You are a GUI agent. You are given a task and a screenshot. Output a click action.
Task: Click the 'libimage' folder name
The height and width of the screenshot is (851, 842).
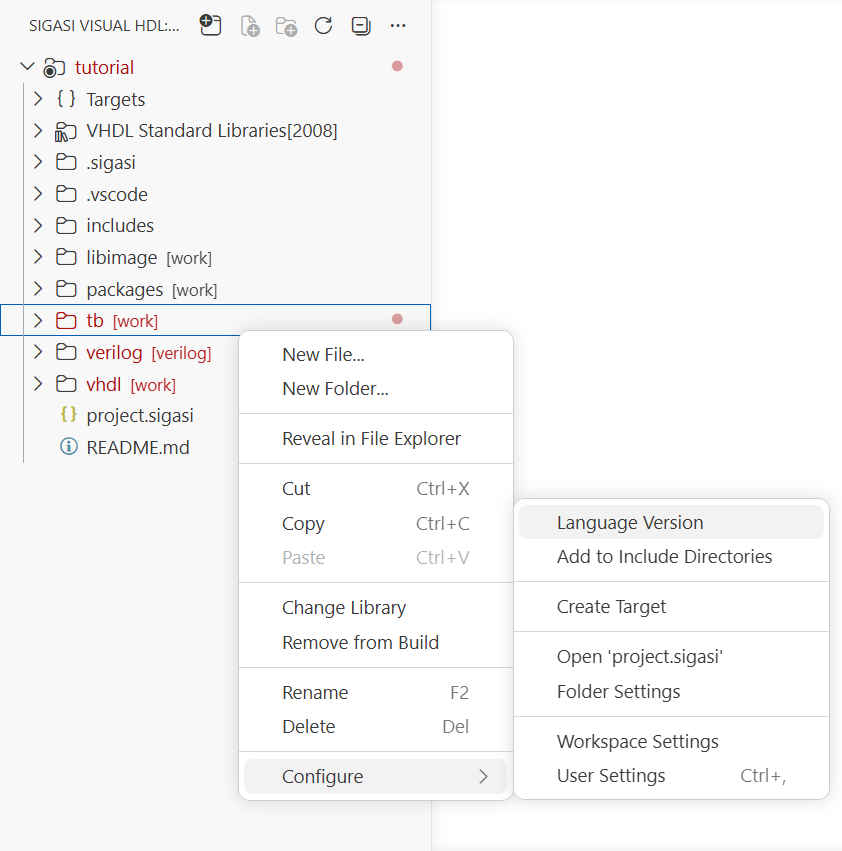point(122,257)
